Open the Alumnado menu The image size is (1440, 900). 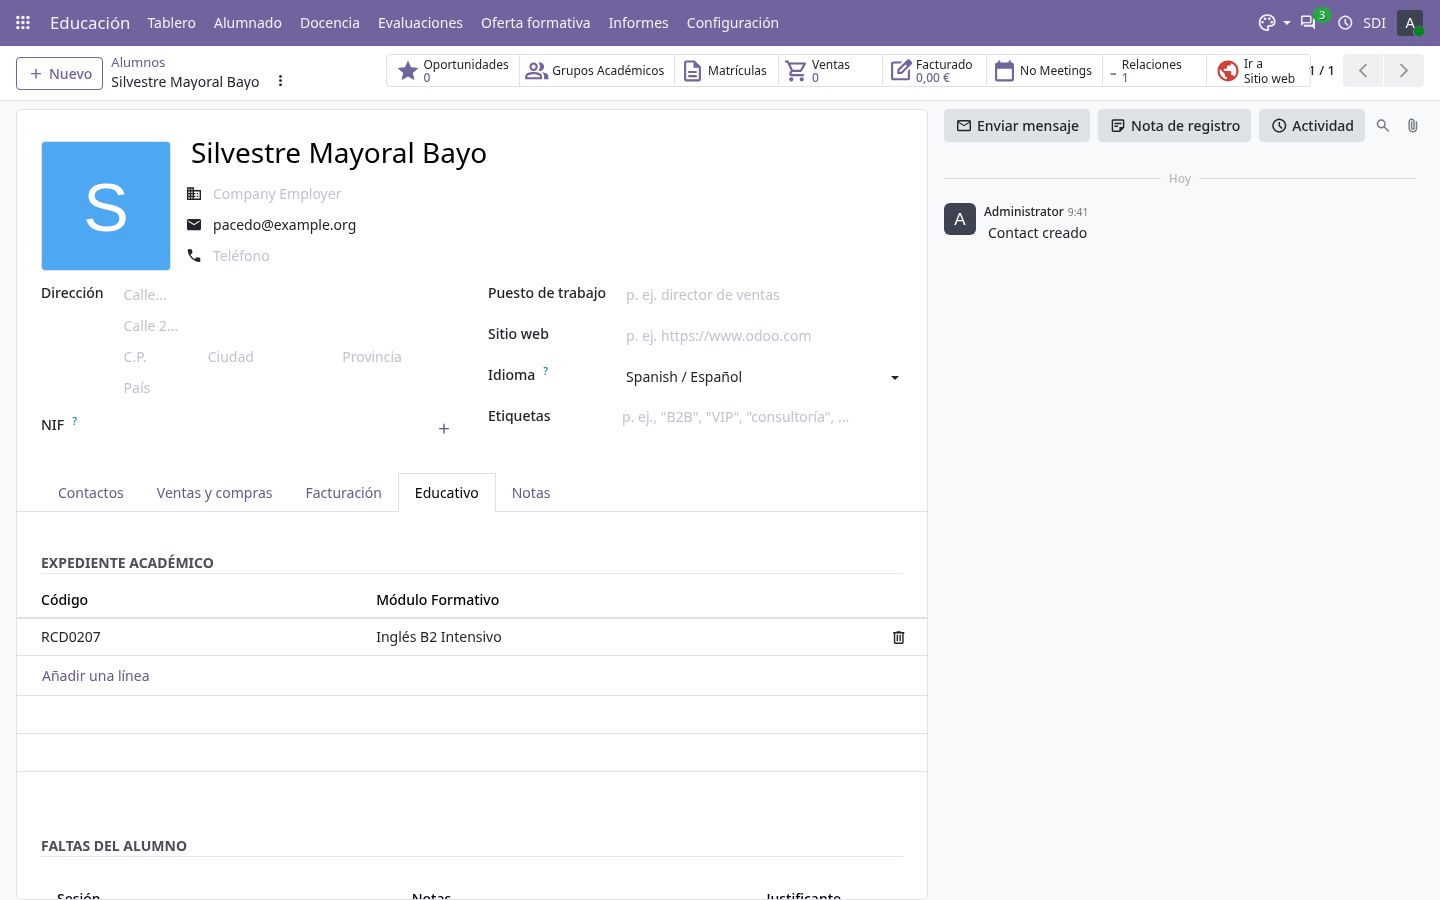click(x=248, y=22)
